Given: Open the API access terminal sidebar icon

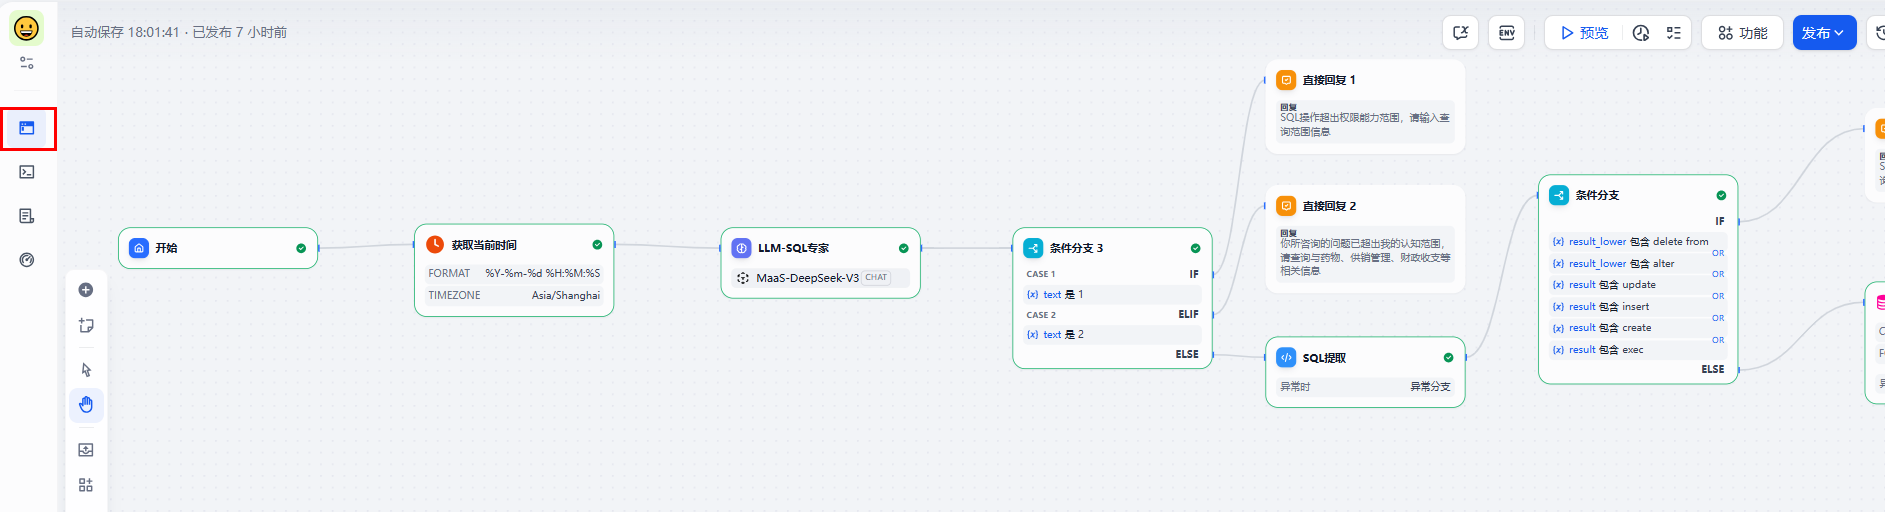Looking at the screenshot, I should coord(27,172).
